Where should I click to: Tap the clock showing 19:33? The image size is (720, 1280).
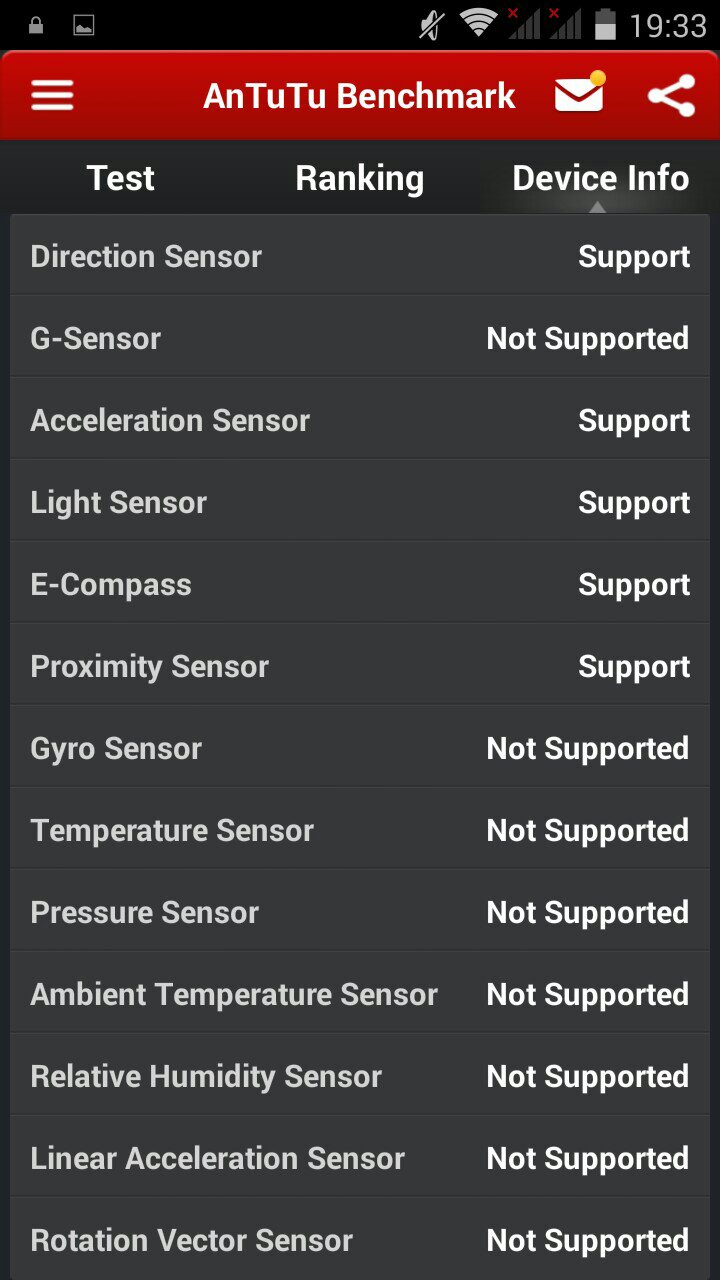(x=667, y=25)
